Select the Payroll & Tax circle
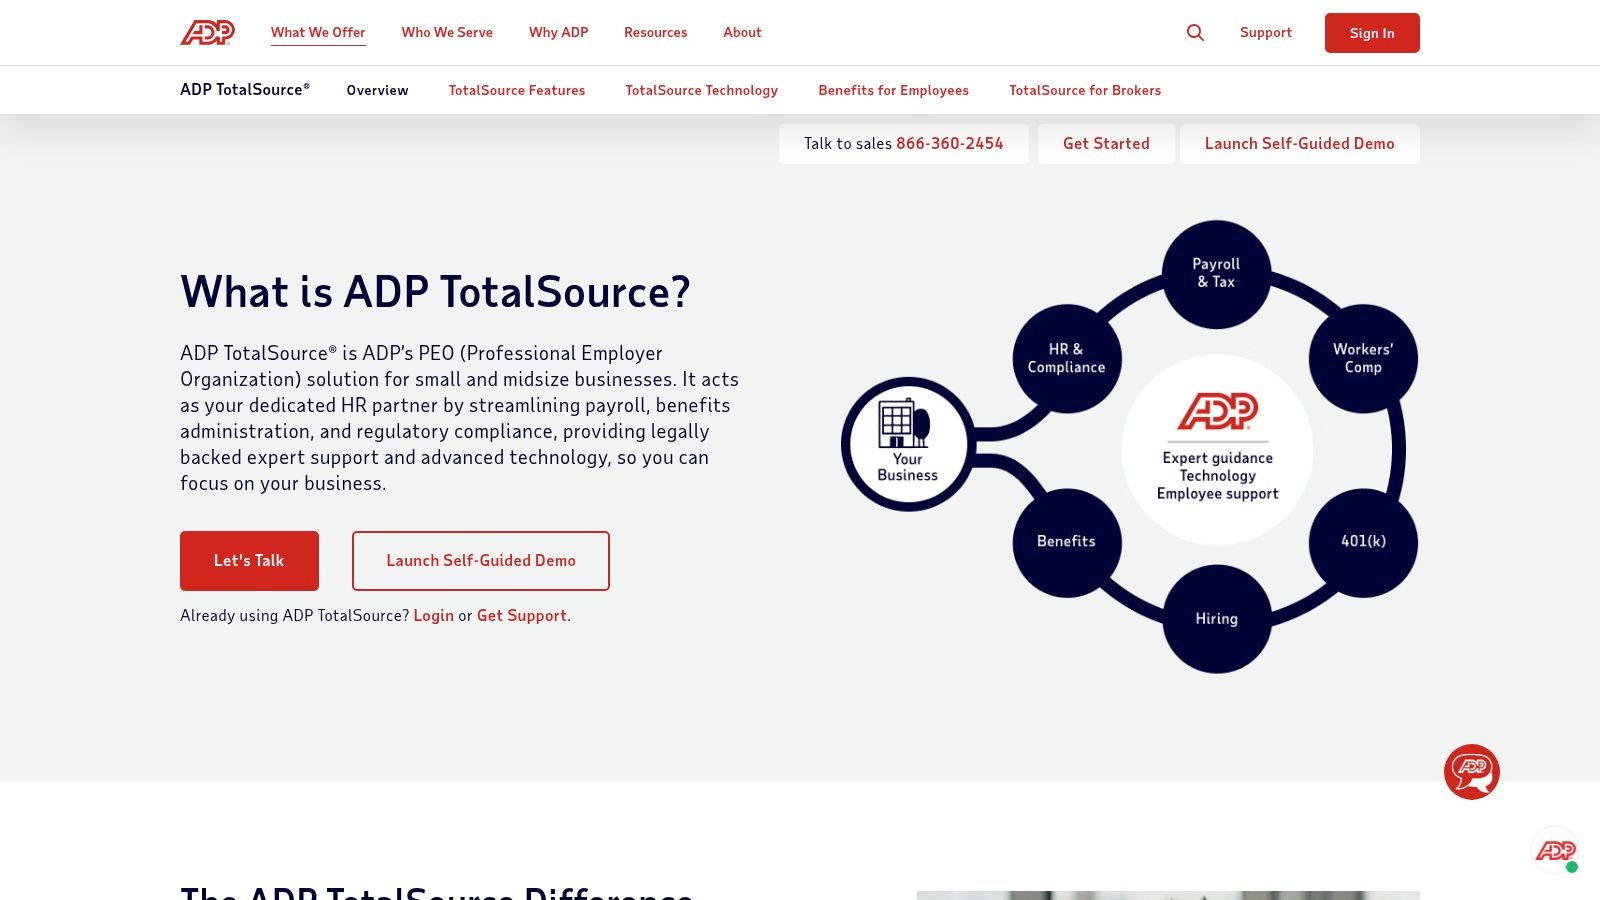Viewport: 1600px width, 900px height. coord(1216,274)
